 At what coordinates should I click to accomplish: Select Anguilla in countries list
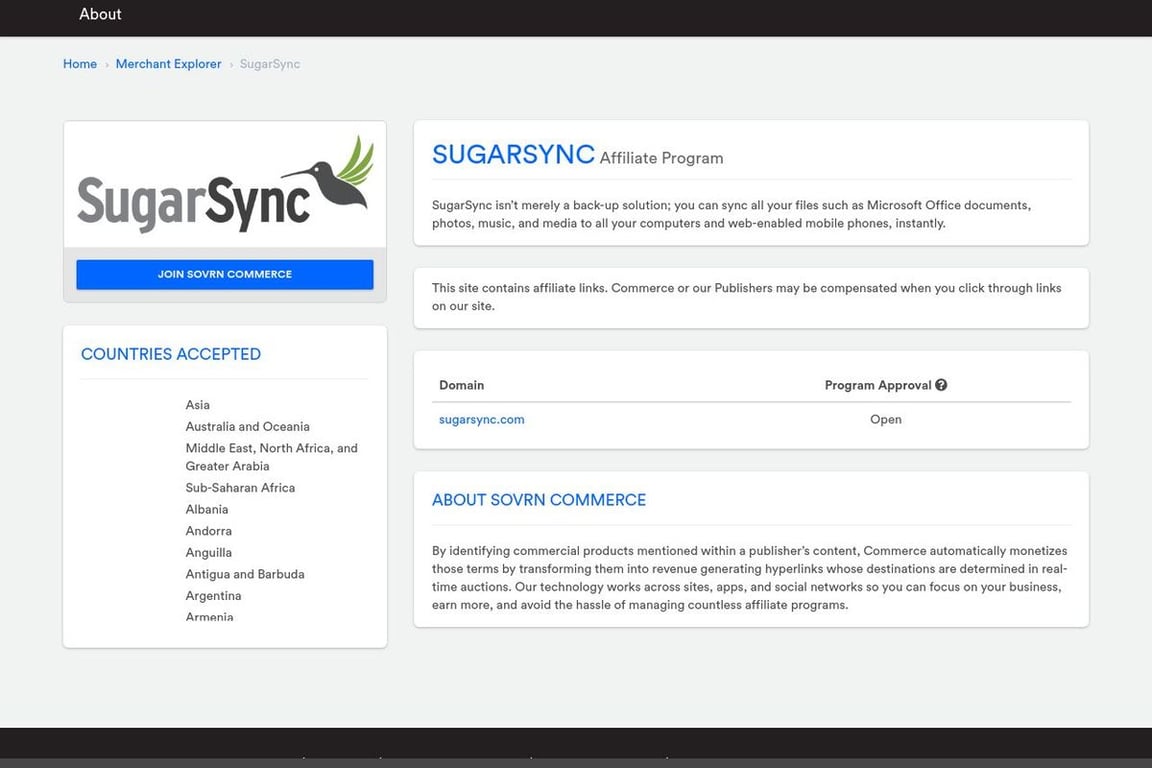tap(209, 553)
